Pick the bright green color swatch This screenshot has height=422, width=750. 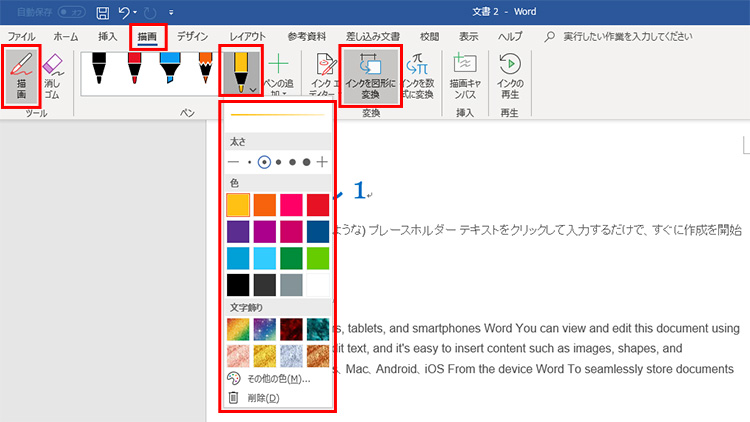click(x=318, y=257)
